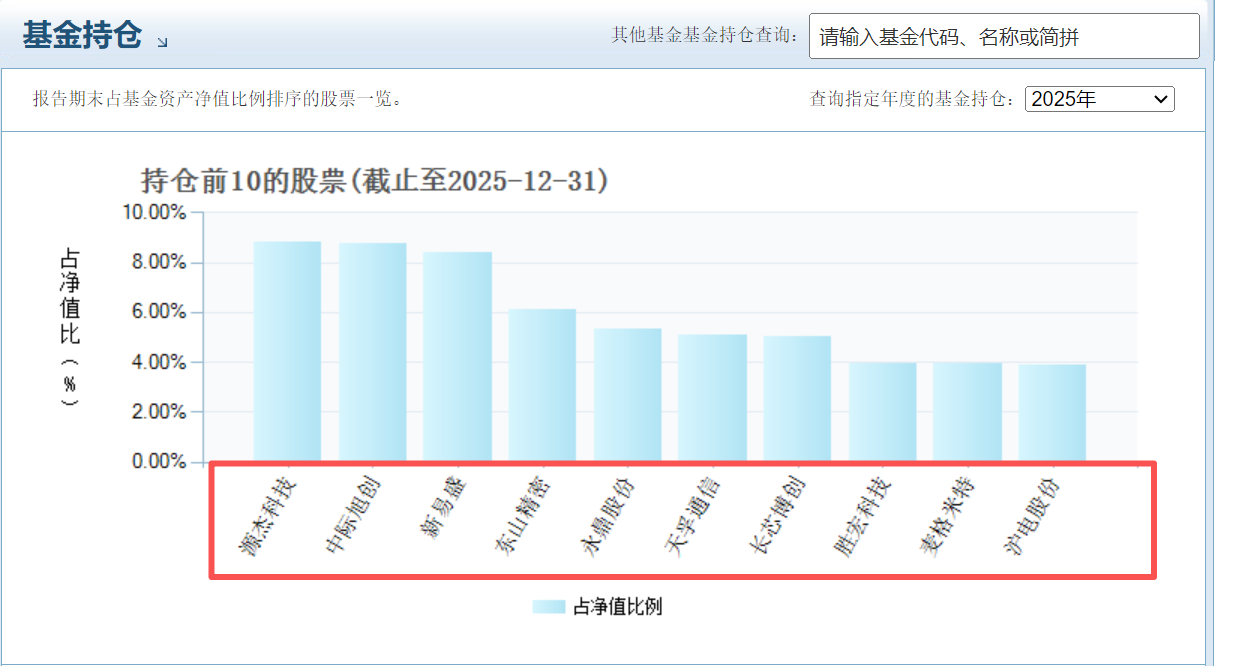Click the 0.00% y-axis tick label
The height and width of the screenshot is (666, 1236).
click(158, 462)
